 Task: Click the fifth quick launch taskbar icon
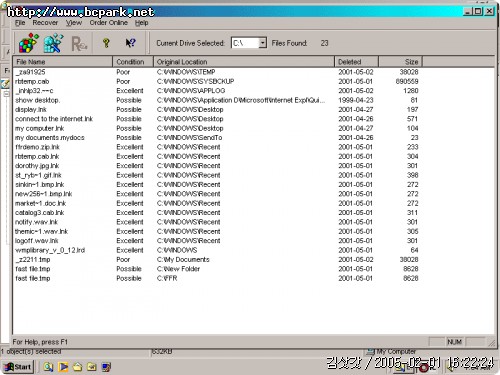[x=106, y=367]
